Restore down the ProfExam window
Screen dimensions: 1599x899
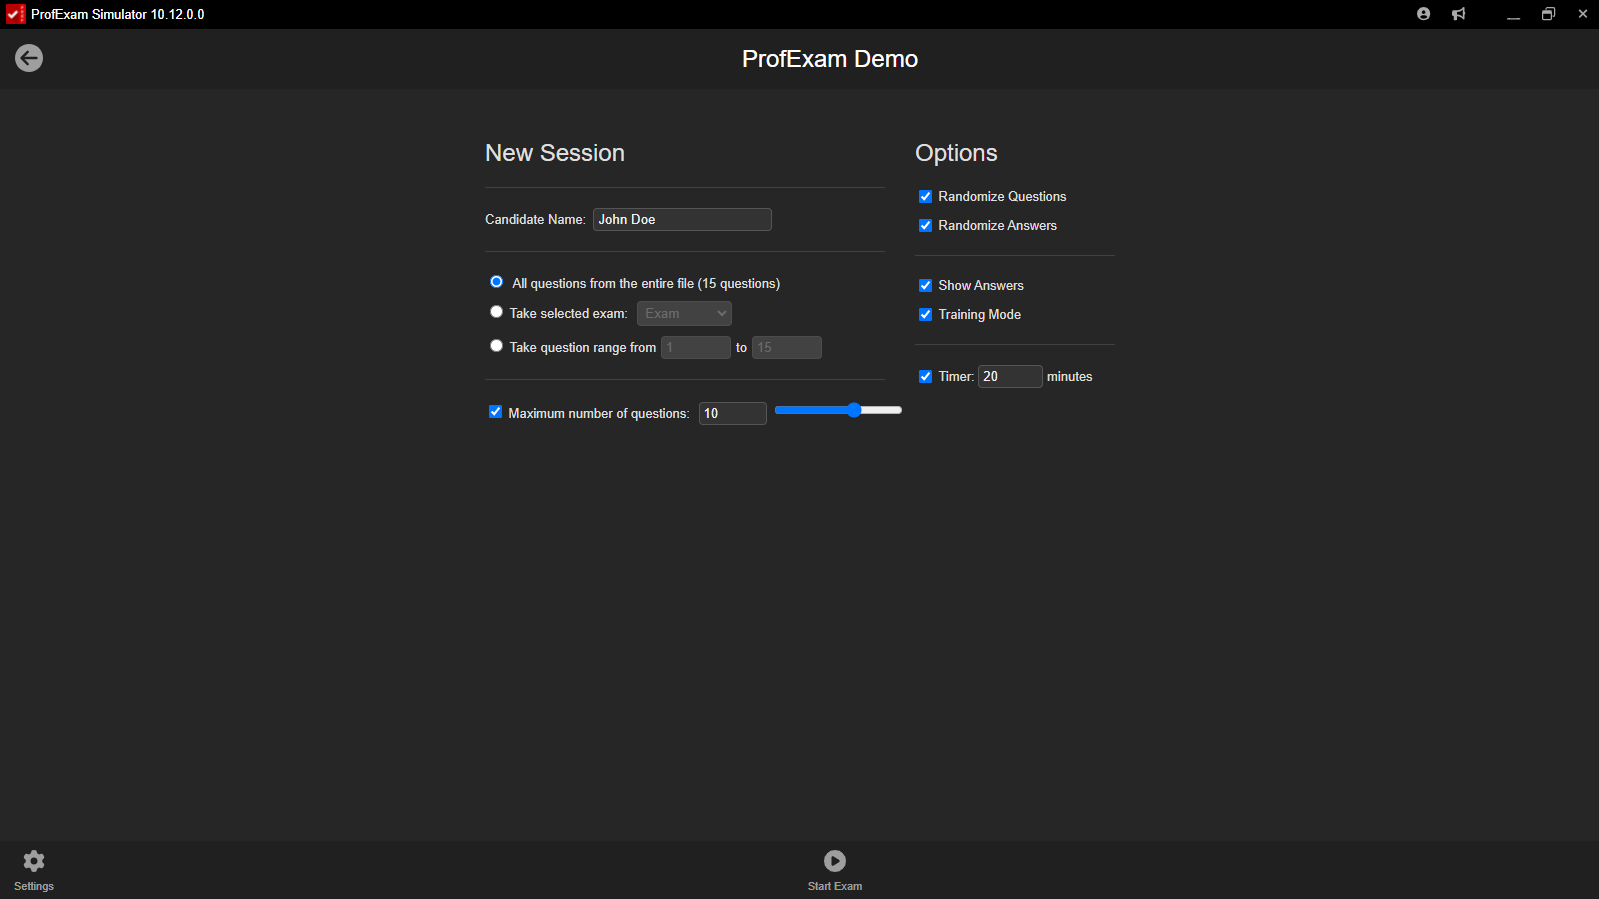(1548, 14)
